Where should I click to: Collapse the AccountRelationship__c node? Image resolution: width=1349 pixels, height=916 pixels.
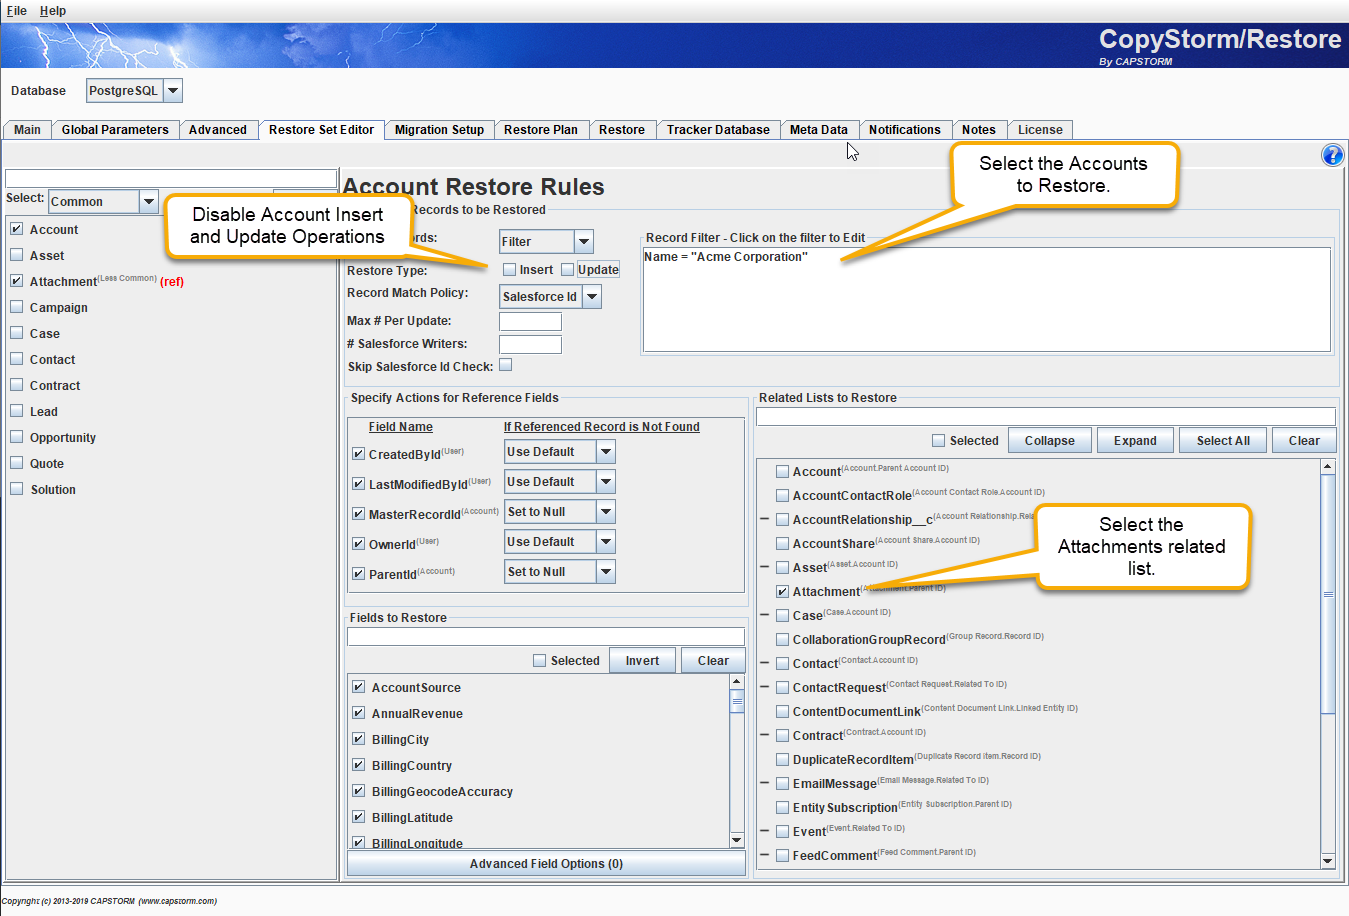point(765,520)
